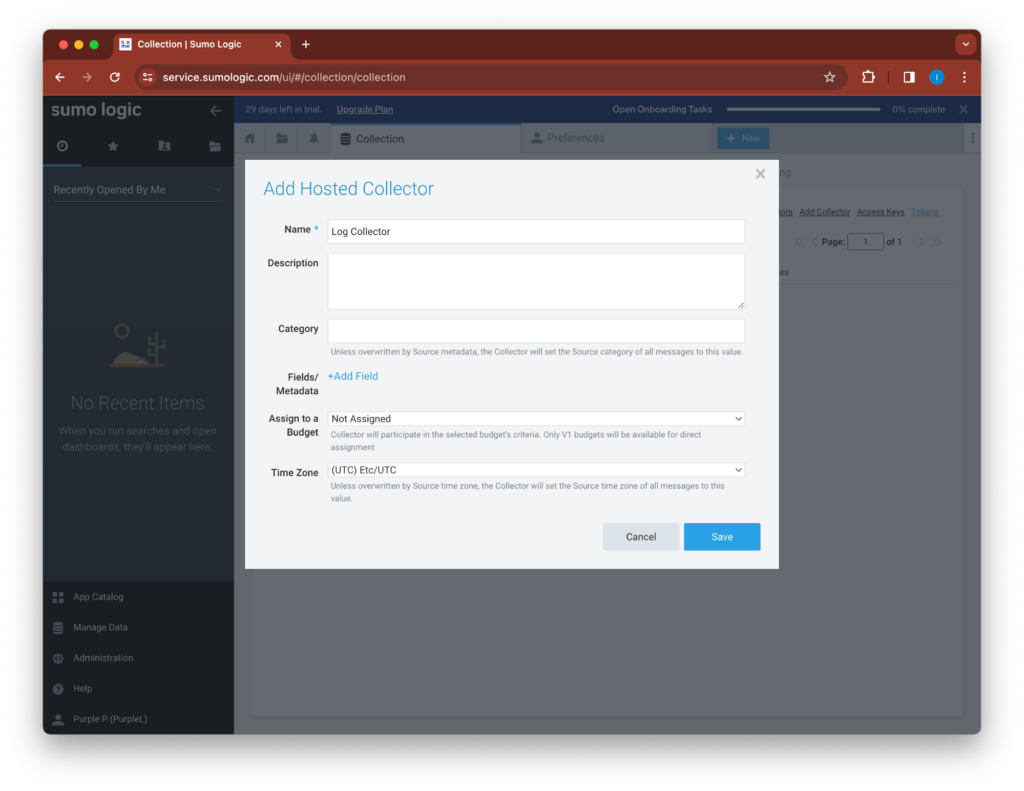This screenshot has width=1024, height=791.
Task: Open the alerts bell icon
Action: (314, 138)
